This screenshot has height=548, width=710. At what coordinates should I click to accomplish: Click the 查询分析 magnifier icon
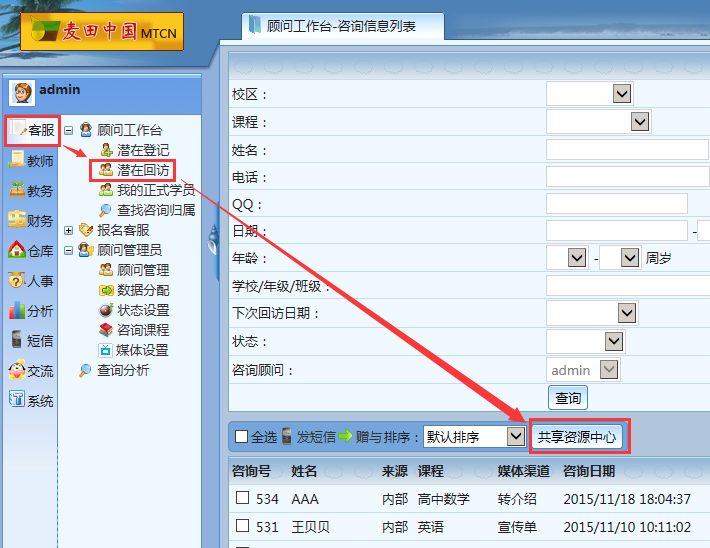pyautogui.click(x=85, y=370)
